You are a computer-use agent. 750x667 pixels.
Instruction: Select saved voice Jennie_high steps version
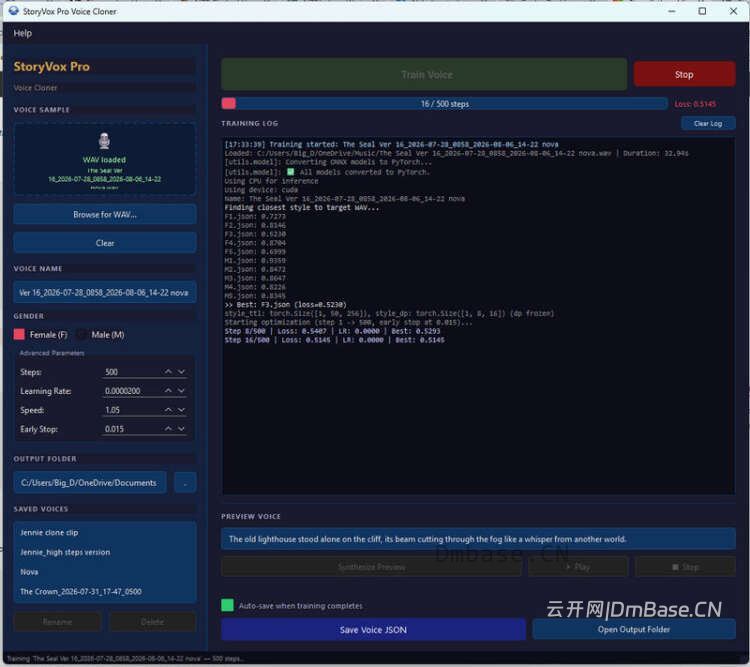105,552
